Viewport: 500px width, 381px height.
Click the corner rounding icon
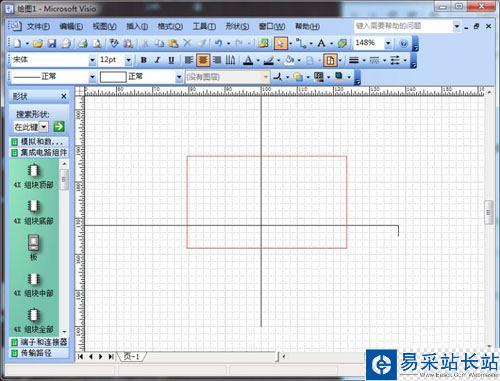point(277,77)
